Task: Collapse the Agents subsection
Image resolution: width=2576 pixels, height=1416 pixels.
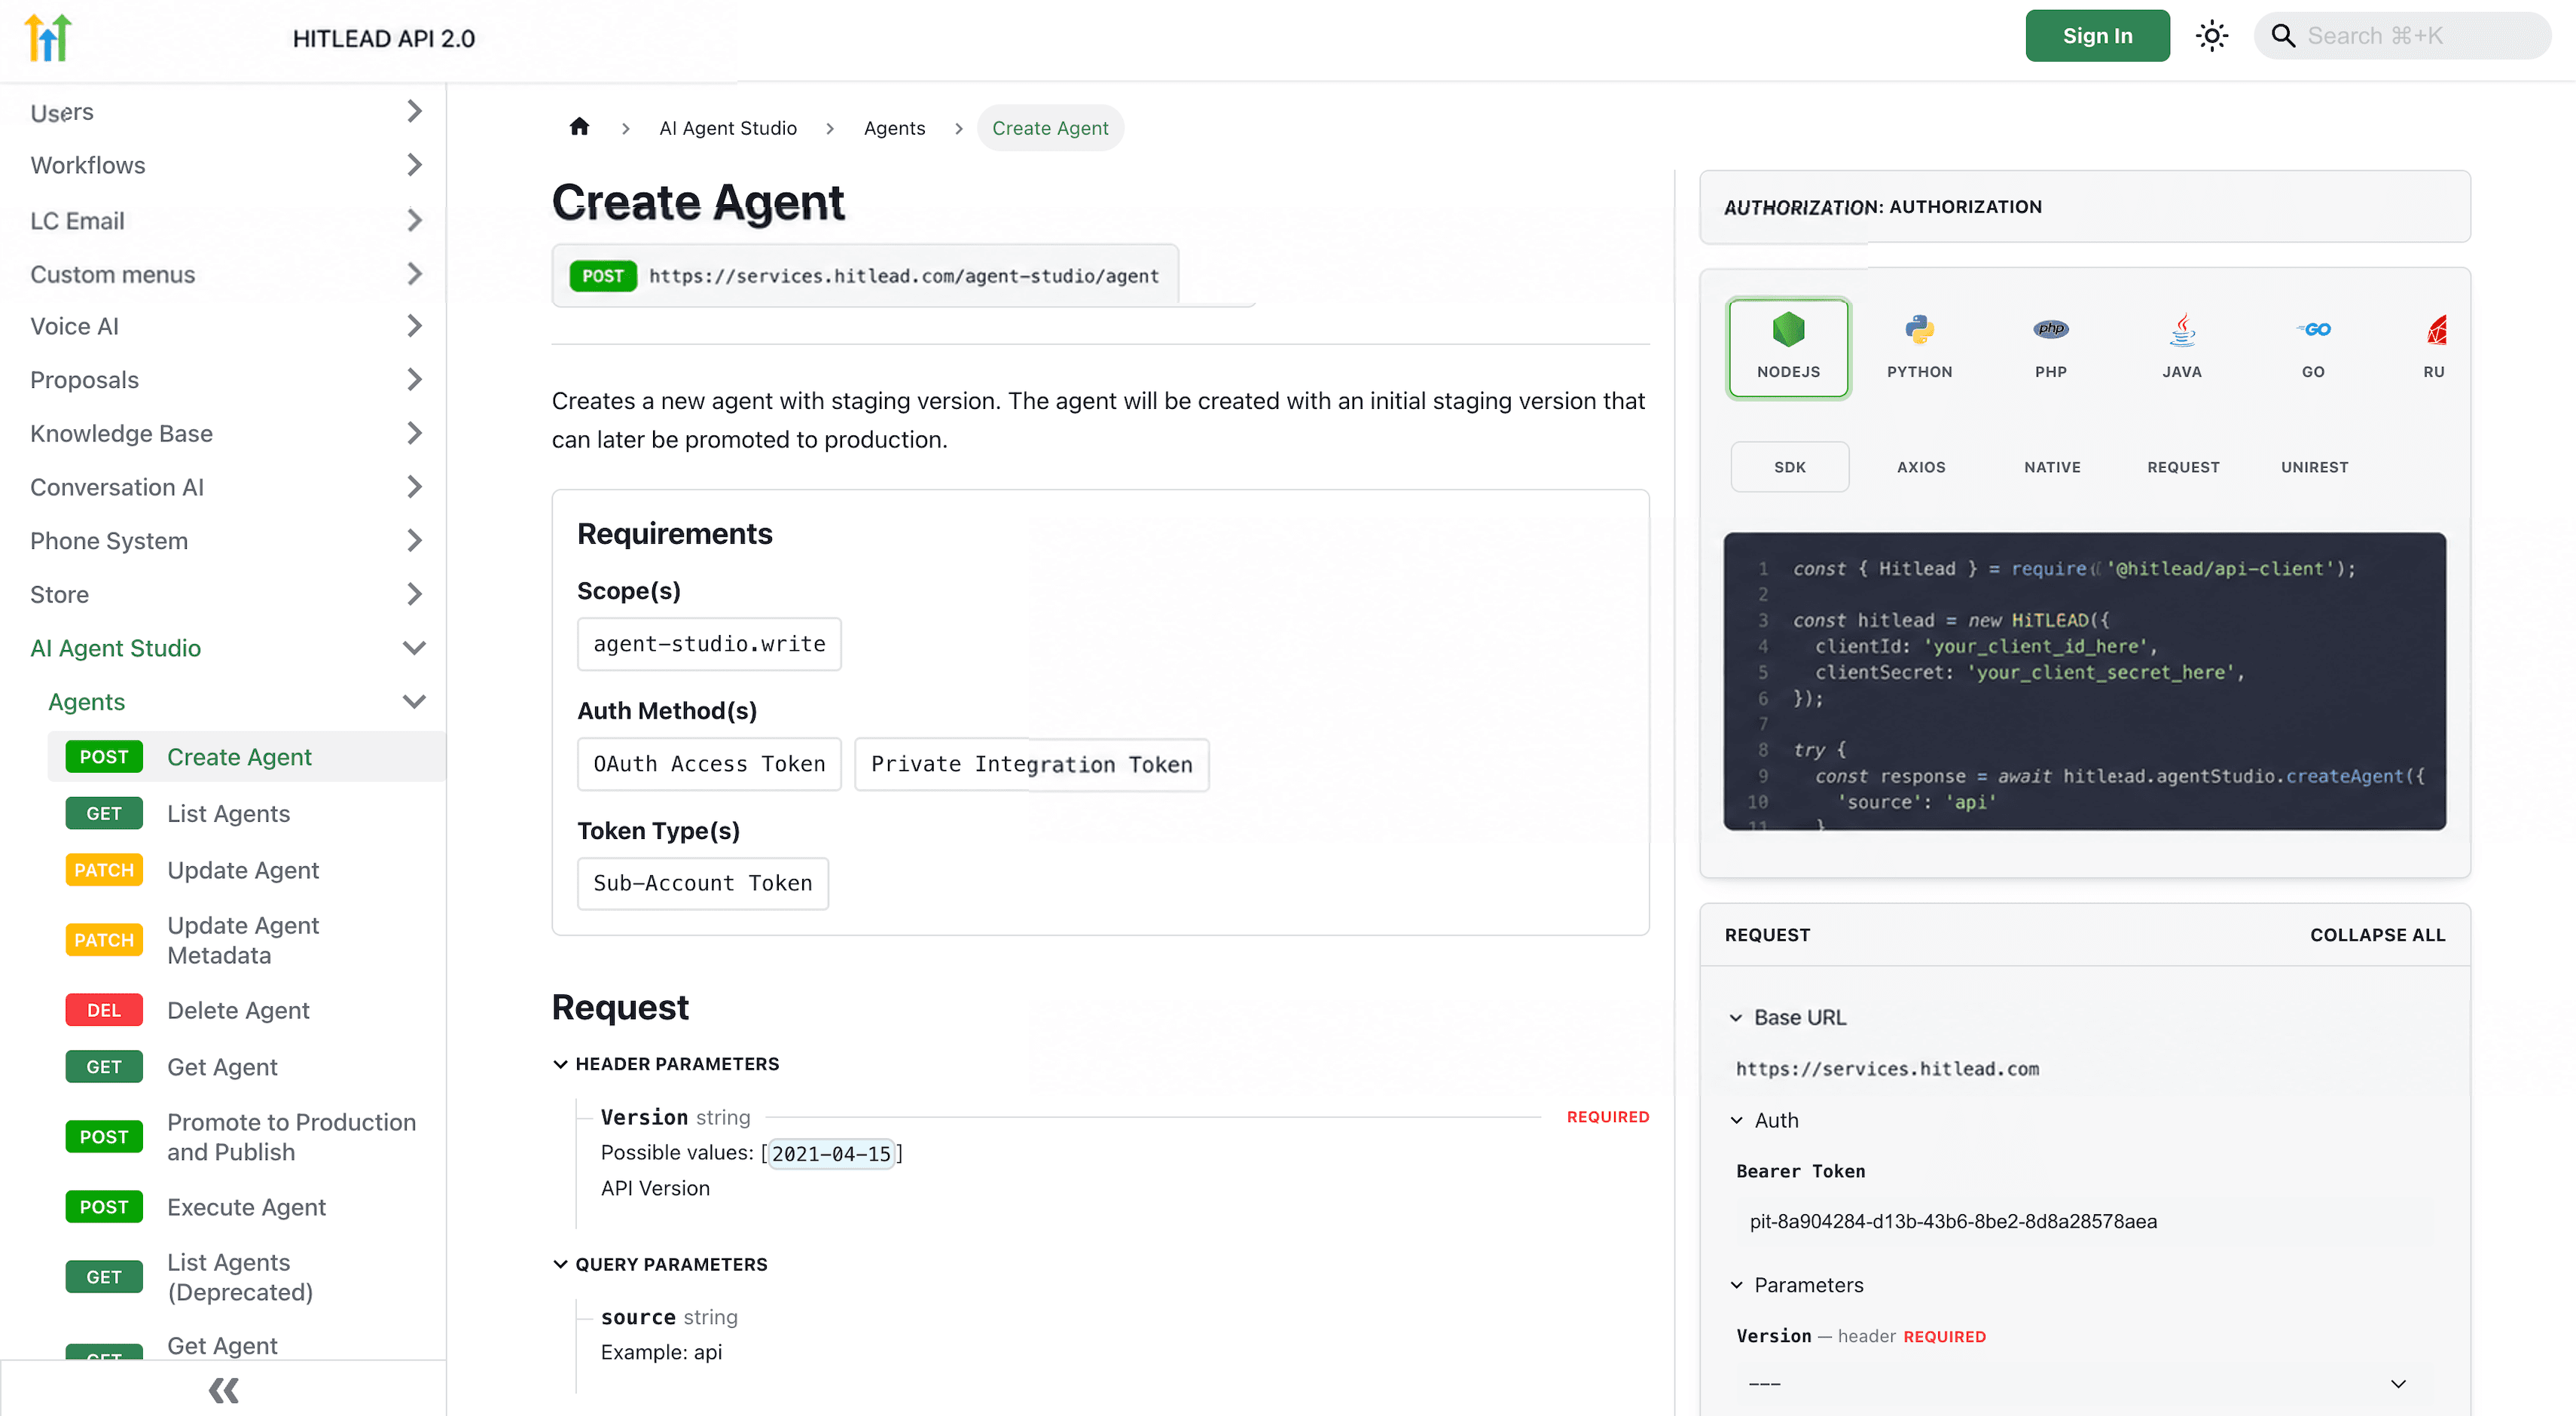Action: pyautogui.click(x=414, y=701)
